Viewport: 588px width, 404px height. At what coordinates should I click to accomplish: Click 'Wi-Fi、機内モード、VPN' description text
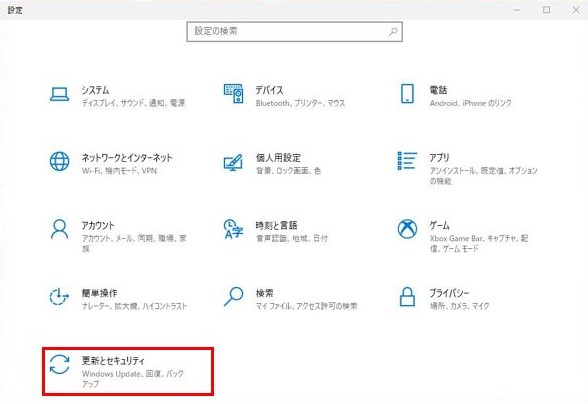tap(119, 171)
